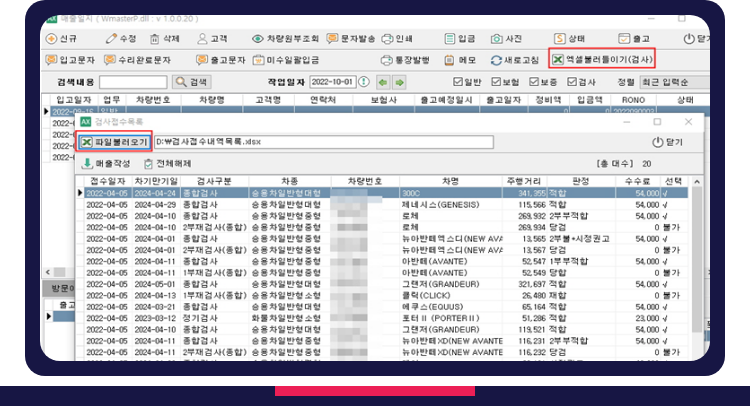Click 파일불러오기 load file button
The image size is (750, 406).
point(115,142)
